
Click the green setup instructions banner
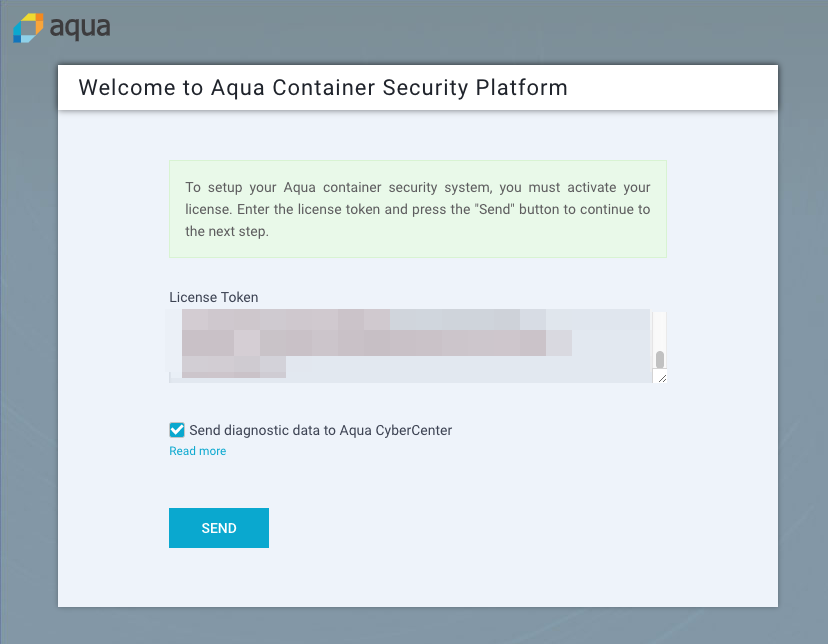pyautogui.click(x=417, y=208)
